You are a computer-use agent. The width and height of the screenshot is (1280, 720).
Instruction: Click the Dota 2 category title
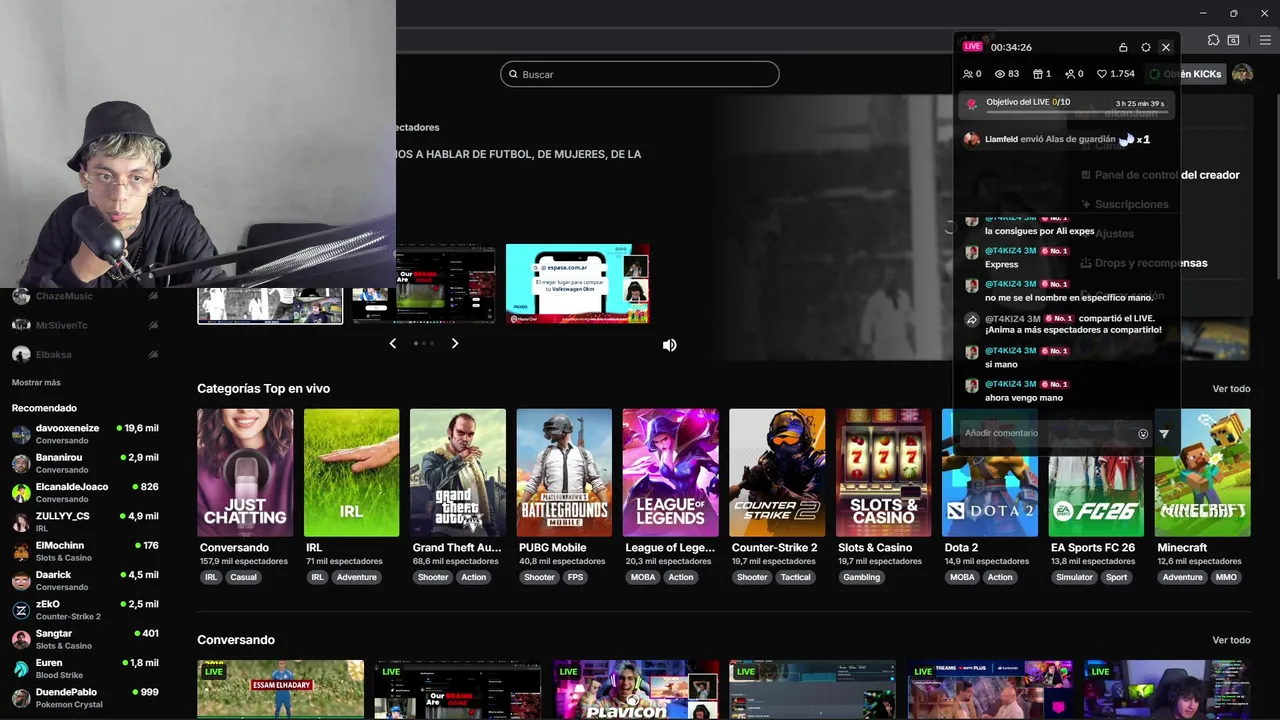(961, 548)
